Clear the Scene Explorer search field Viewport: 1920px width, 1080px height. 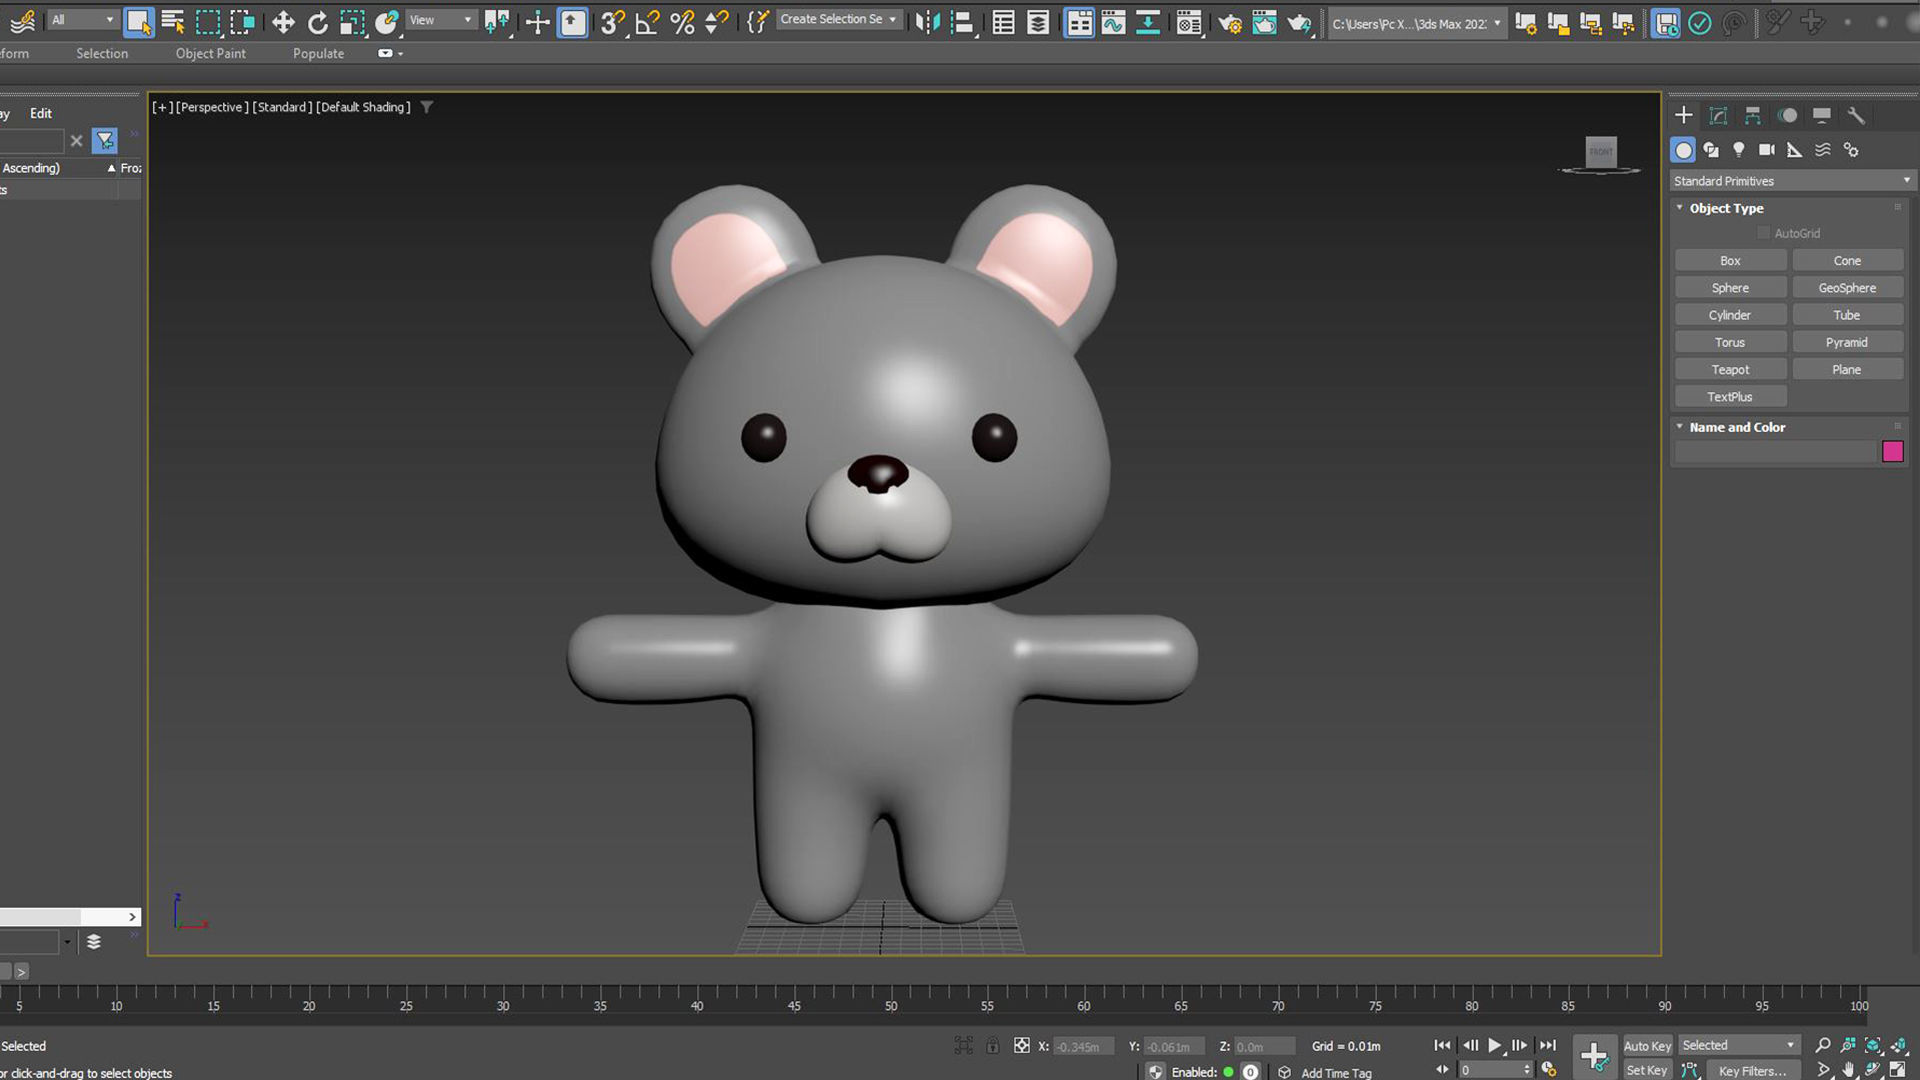click(x=76, y=141)
